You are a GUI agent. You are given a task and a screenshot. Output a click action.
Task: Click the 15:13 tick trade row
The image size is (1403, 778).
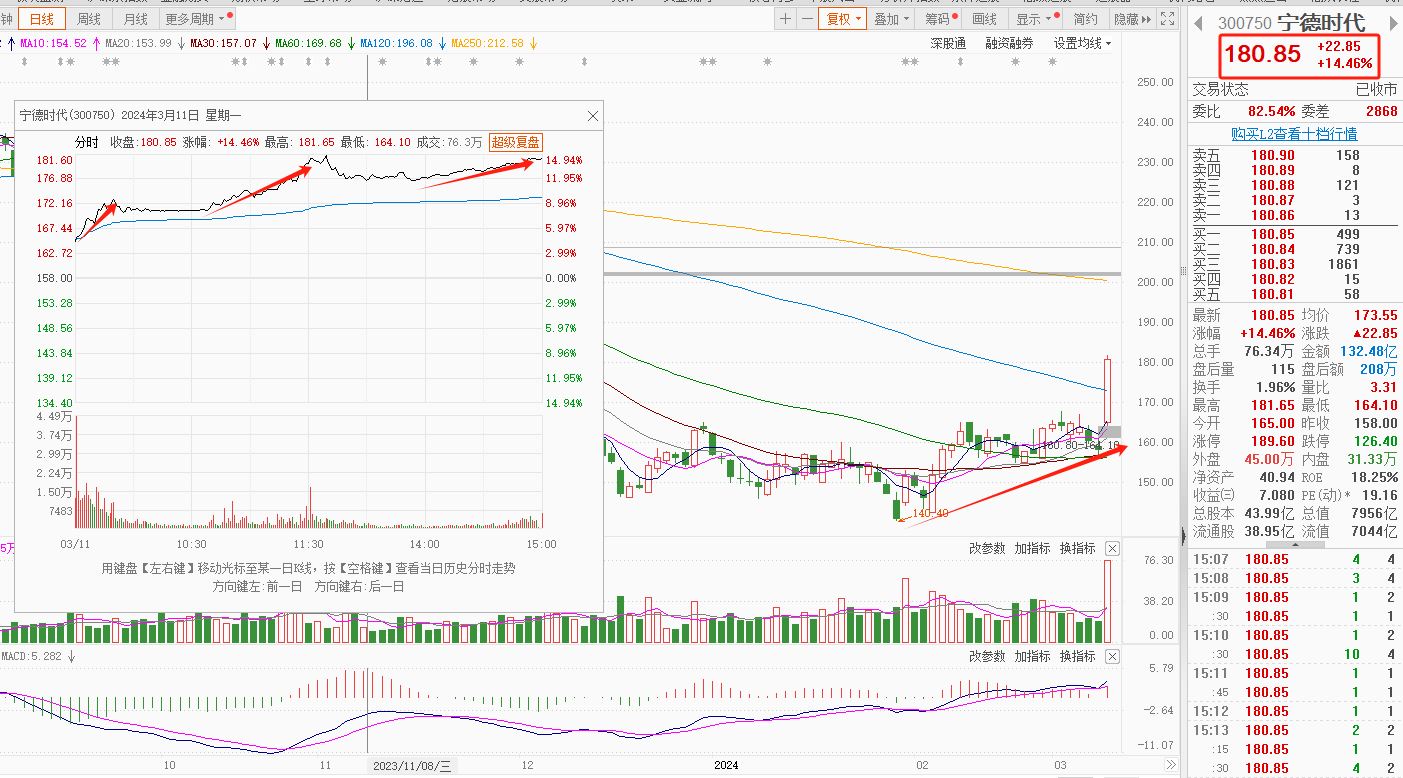(x=1294, y=730)
